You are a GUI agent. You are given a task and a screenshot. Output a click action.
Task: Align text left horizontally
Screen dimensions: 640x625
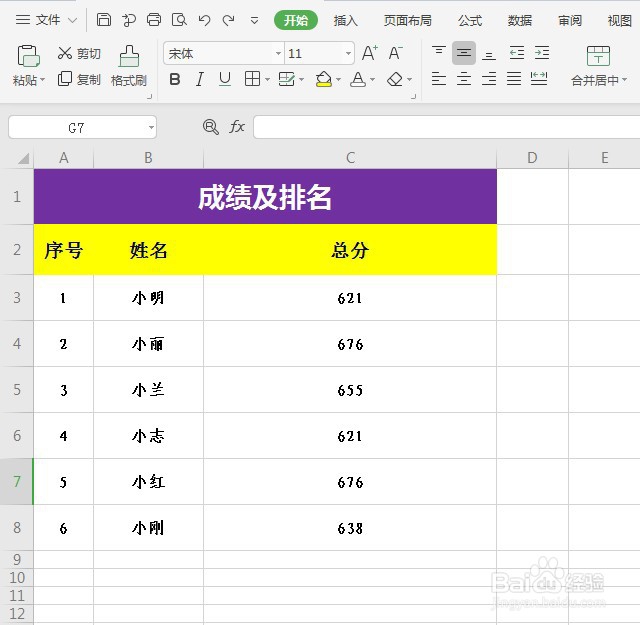coord(439,78)
